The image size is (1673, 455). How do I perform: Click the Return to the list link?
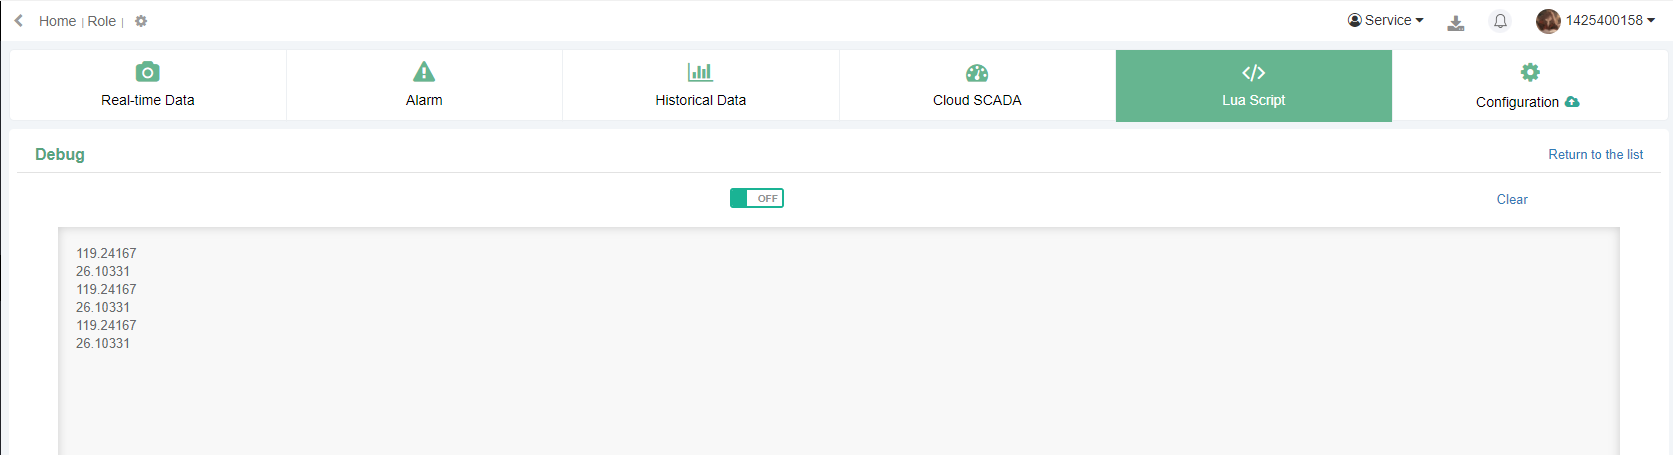click(x=1595, y=154)
